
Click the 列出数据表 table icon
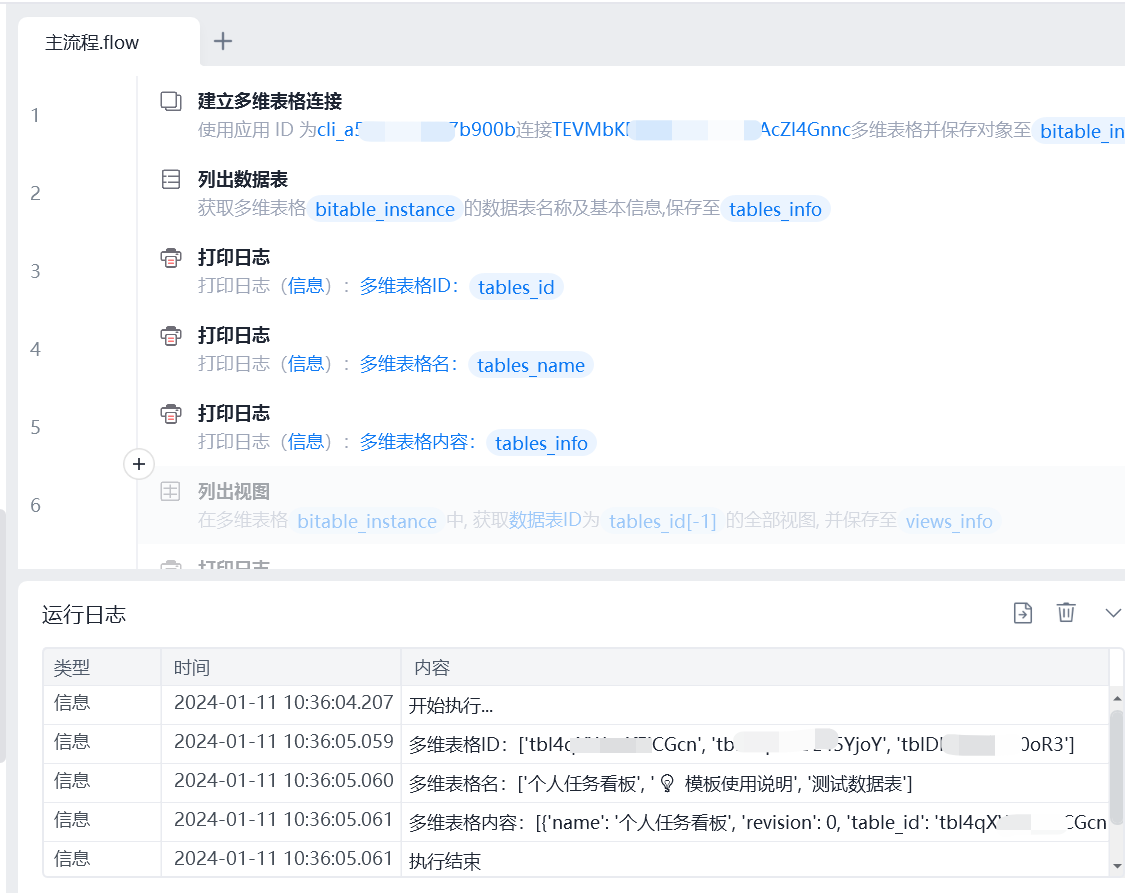pyautogui.click(x=171, y=179)
